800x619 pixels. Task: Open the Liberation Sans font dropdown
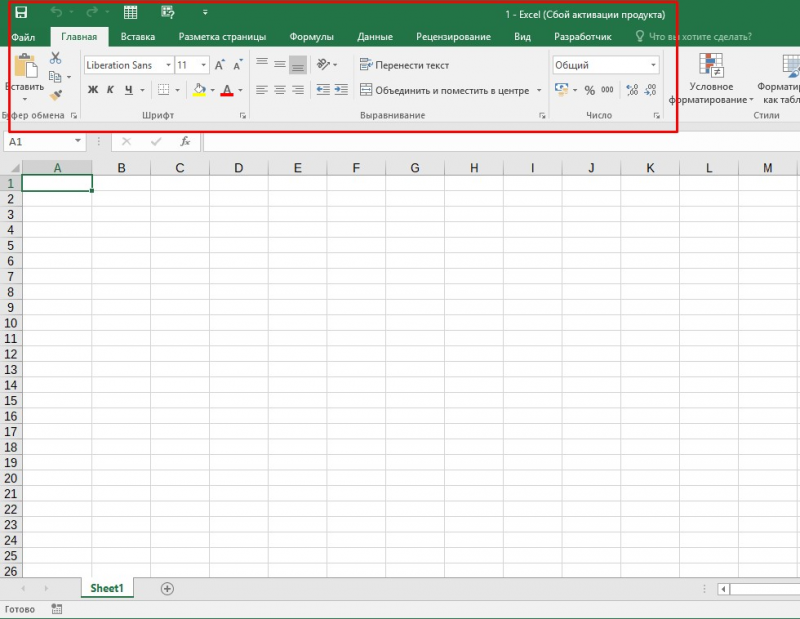[168, 65]
